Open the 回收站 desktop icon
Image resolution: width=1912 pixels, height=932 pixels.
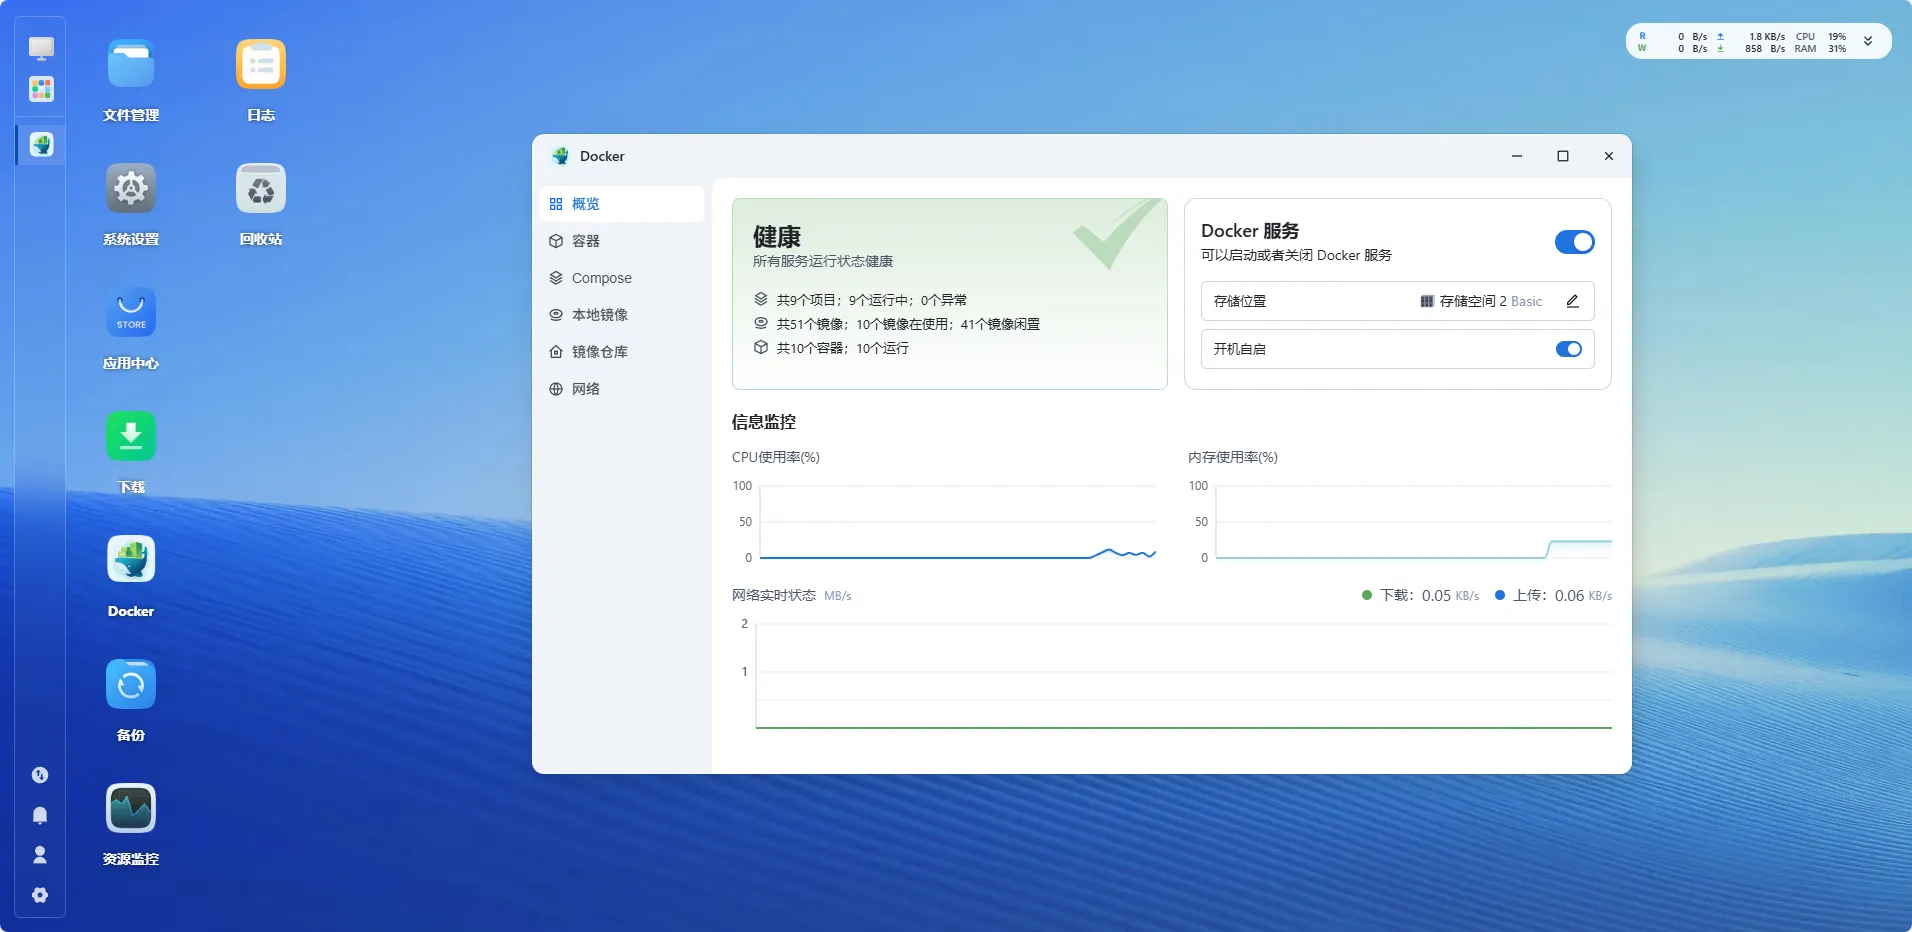[261, 188]
